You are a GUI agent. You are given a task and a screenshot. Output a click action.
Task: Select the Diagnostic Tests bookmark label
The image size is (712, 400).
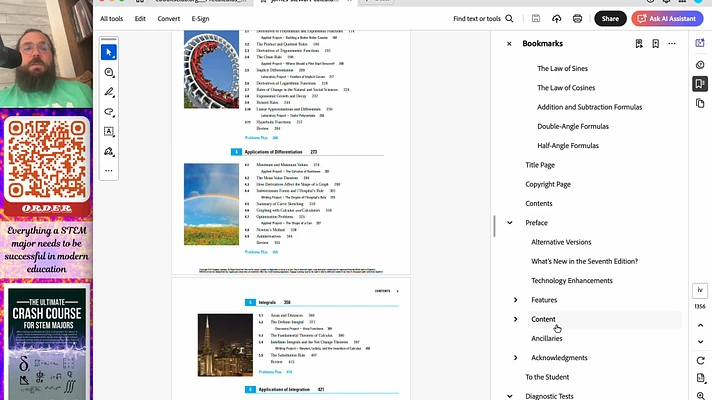pyautogui.click(x=549, y=396)
